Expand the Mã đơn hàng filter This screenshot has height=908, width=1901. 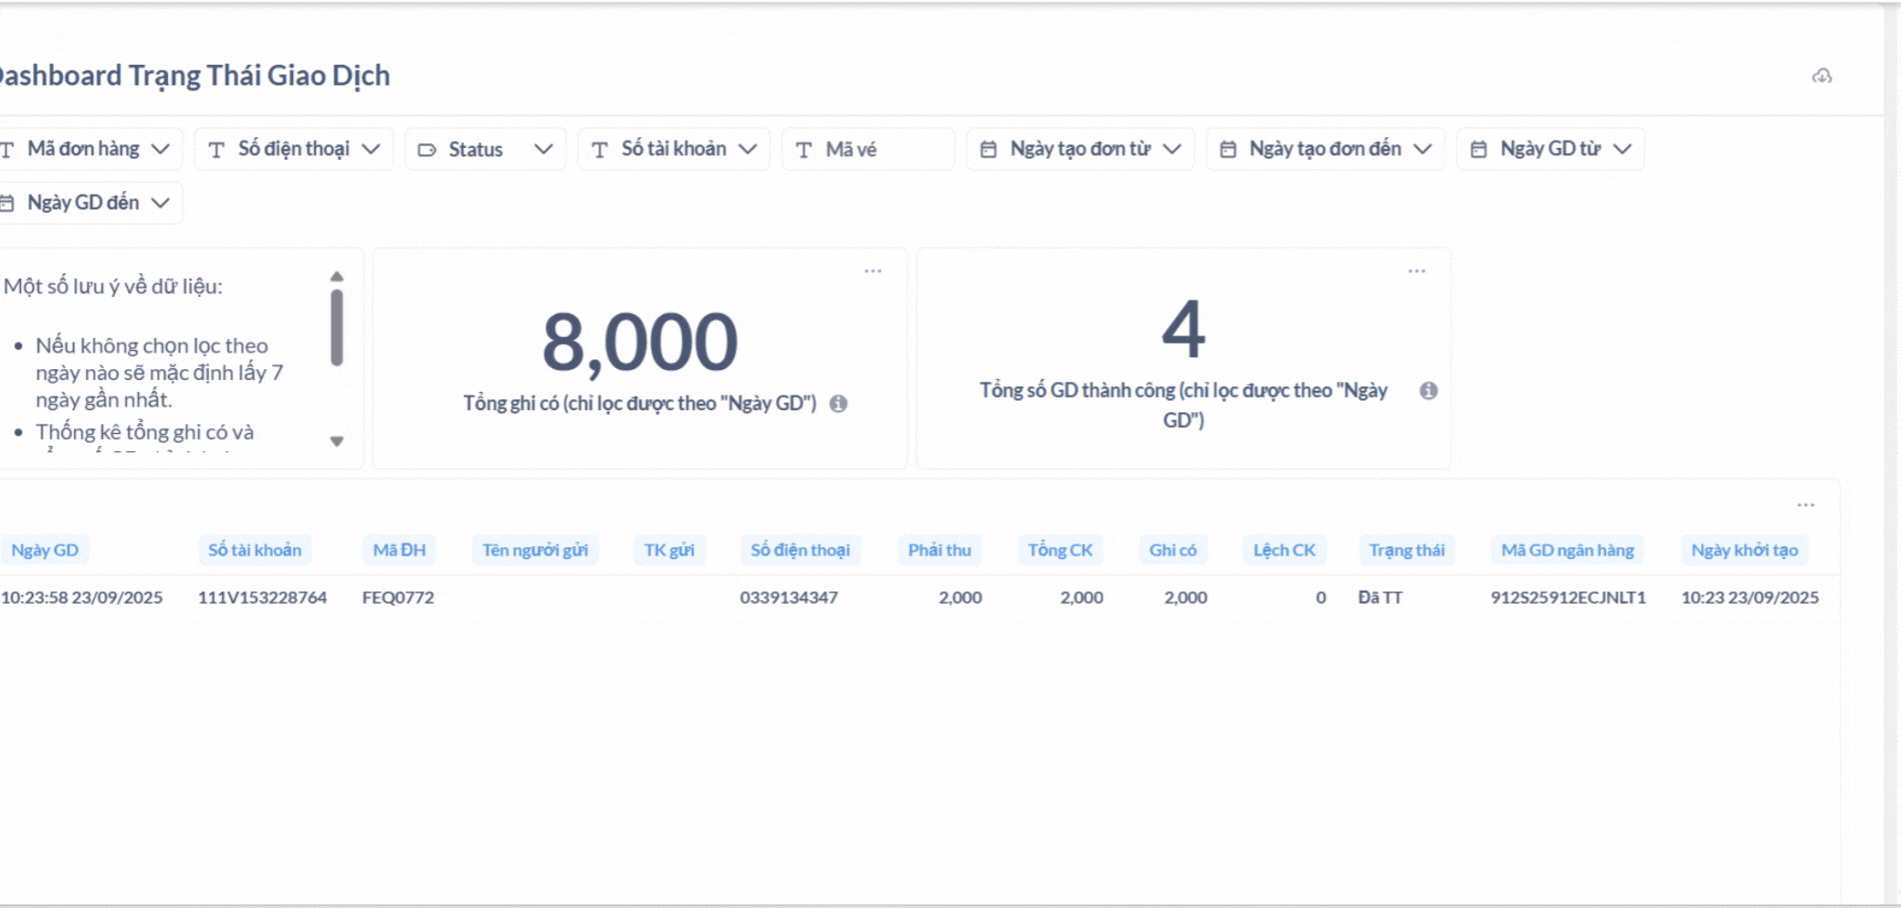pyautogui.click(x=88, y=149)
